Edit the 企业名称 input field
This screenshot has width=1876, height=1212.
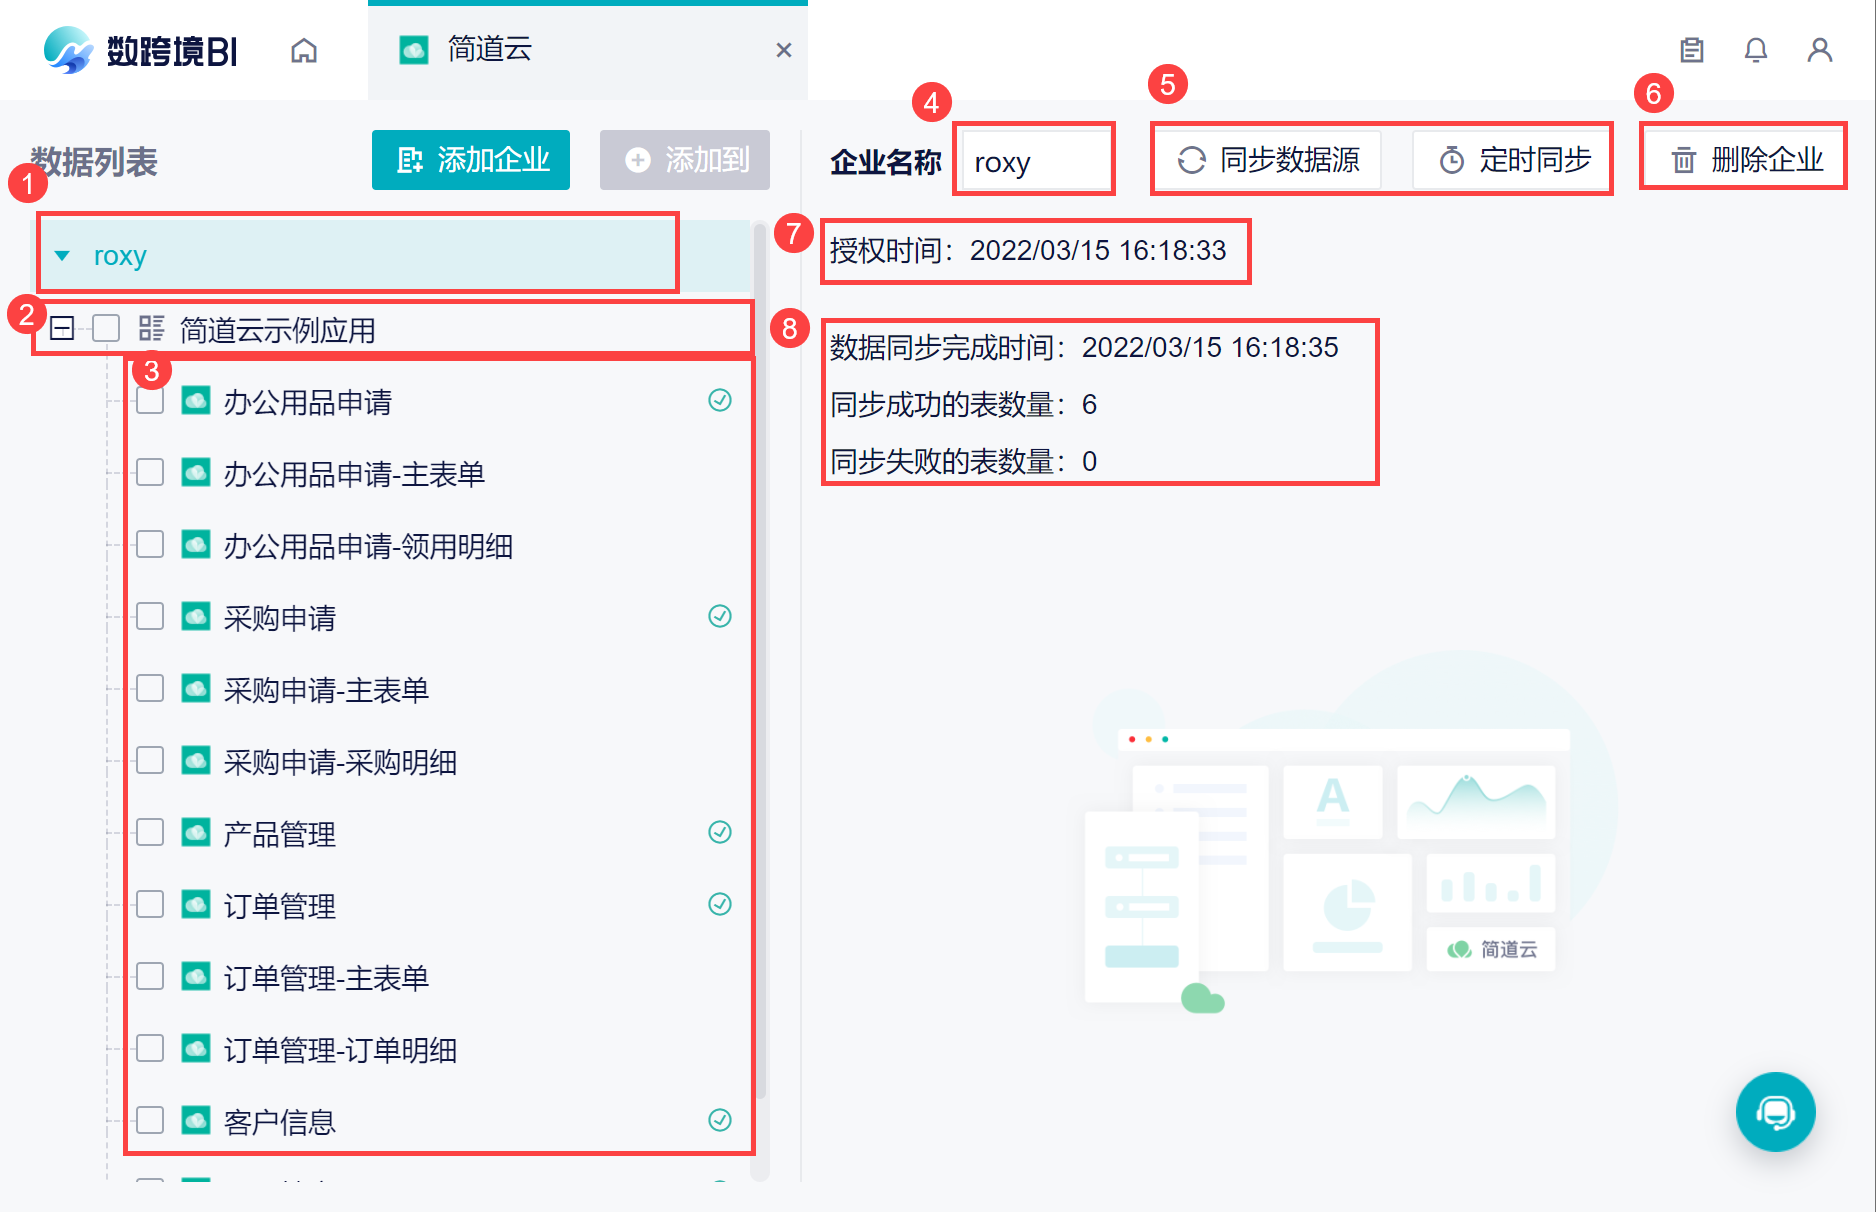tap(1035, 161)
